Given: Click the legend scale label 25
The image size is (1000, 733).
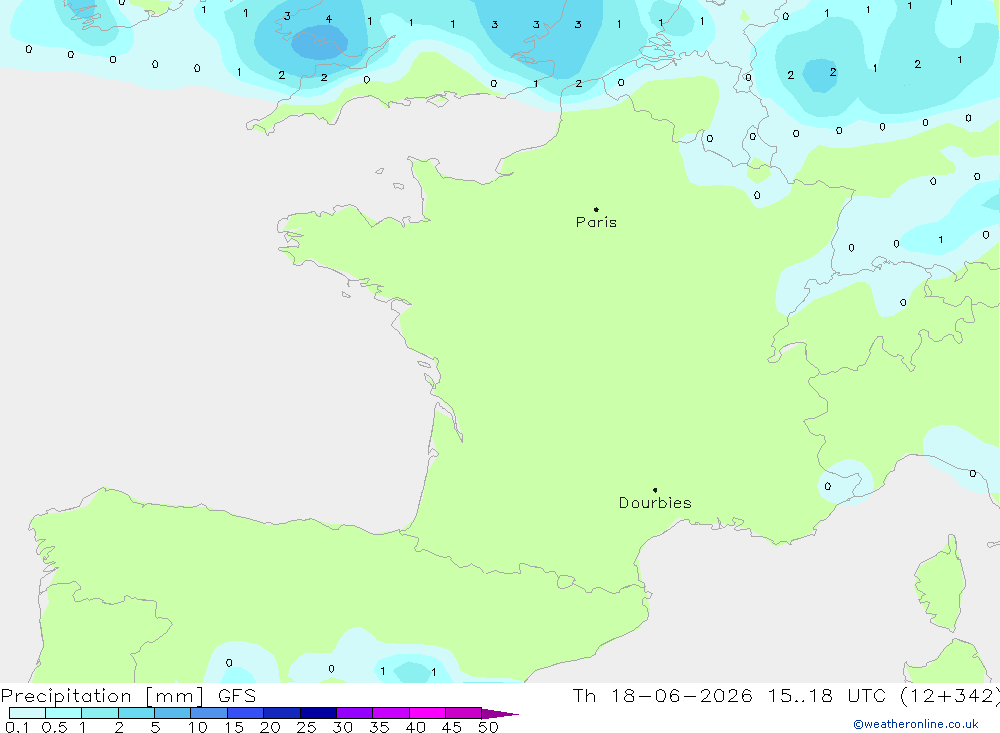Looking at the screenshot, I should [307, 727].
